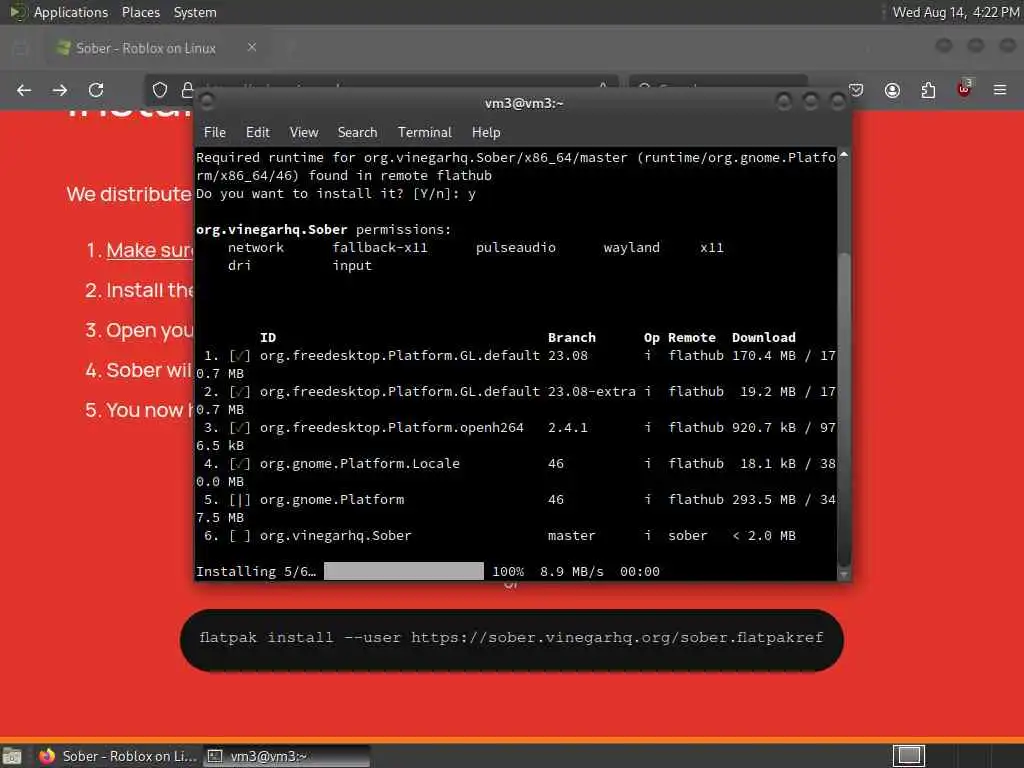Click the show desktop icon in taskbar
Viewport: 1024px width, 768px height.
(12, 756)
